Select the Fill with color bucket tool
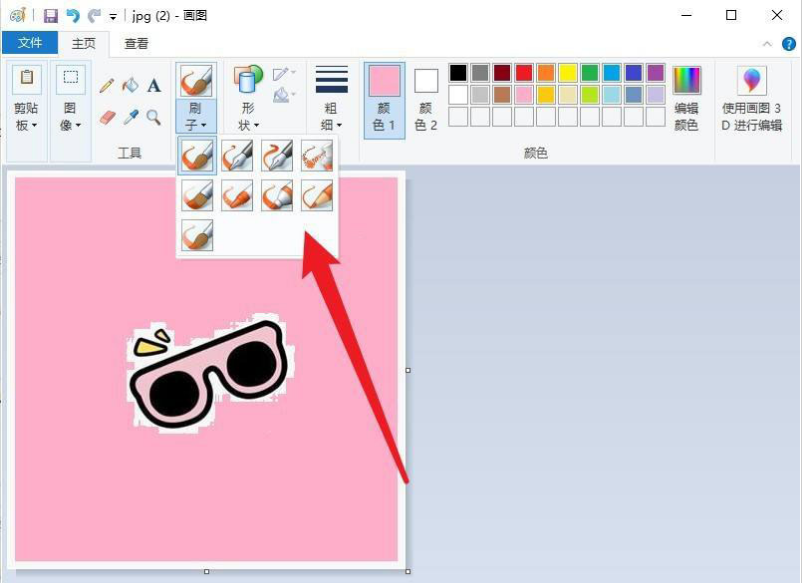The width and height of the screenshot is (802, 583). point(130,86)
